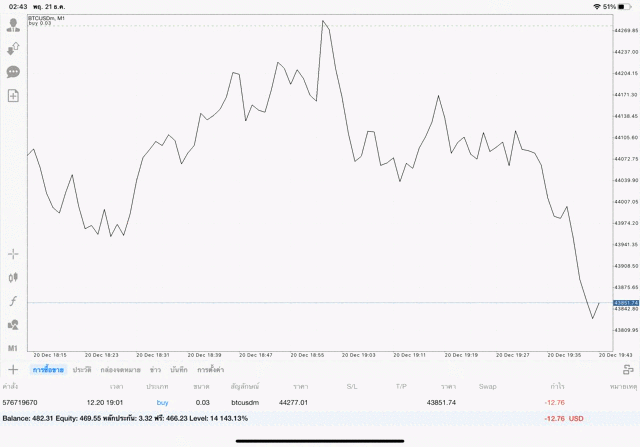Screen dimensions: 640x447
Task: Switch to the ประวัติ (History) tab
Action: point(81,370)
